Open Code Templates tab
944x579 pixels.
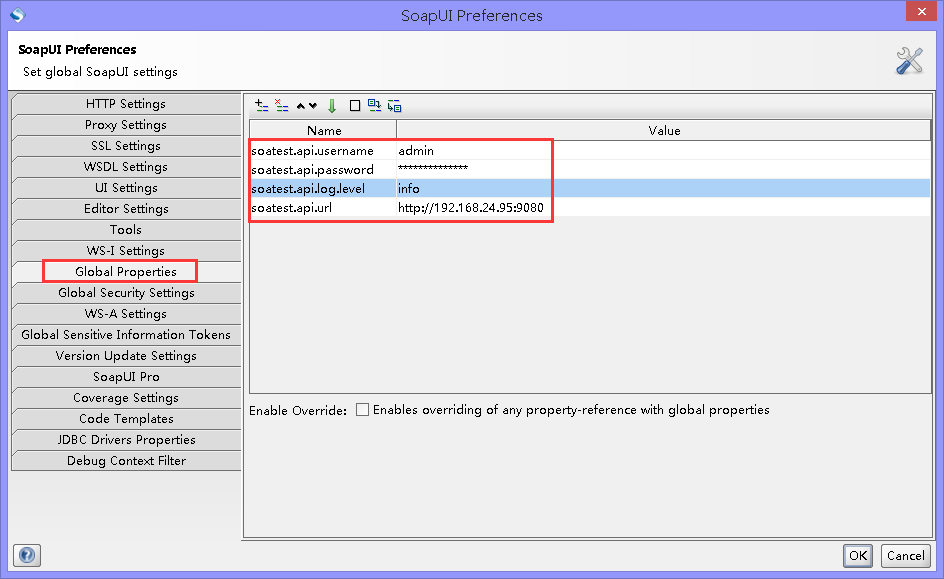126,419
